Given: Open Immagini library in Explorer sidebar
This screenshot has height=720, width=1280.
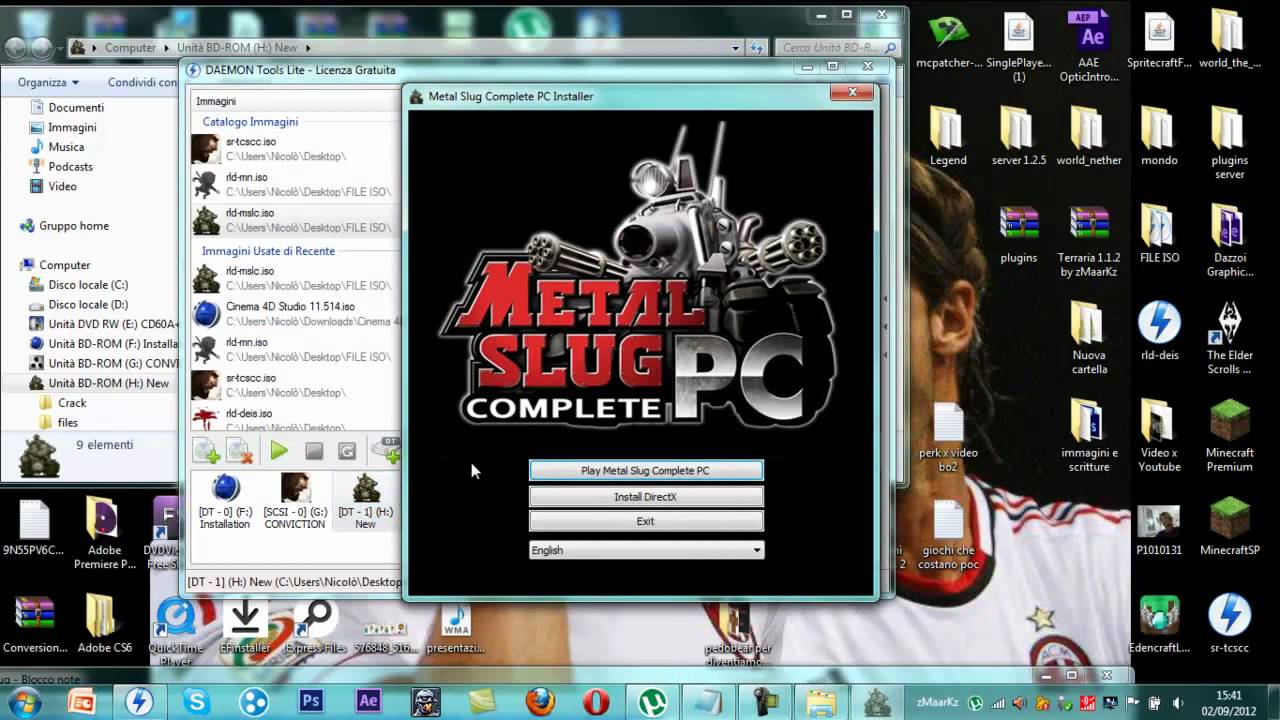Looking at the screenshot, I should [x=72, y=127].
